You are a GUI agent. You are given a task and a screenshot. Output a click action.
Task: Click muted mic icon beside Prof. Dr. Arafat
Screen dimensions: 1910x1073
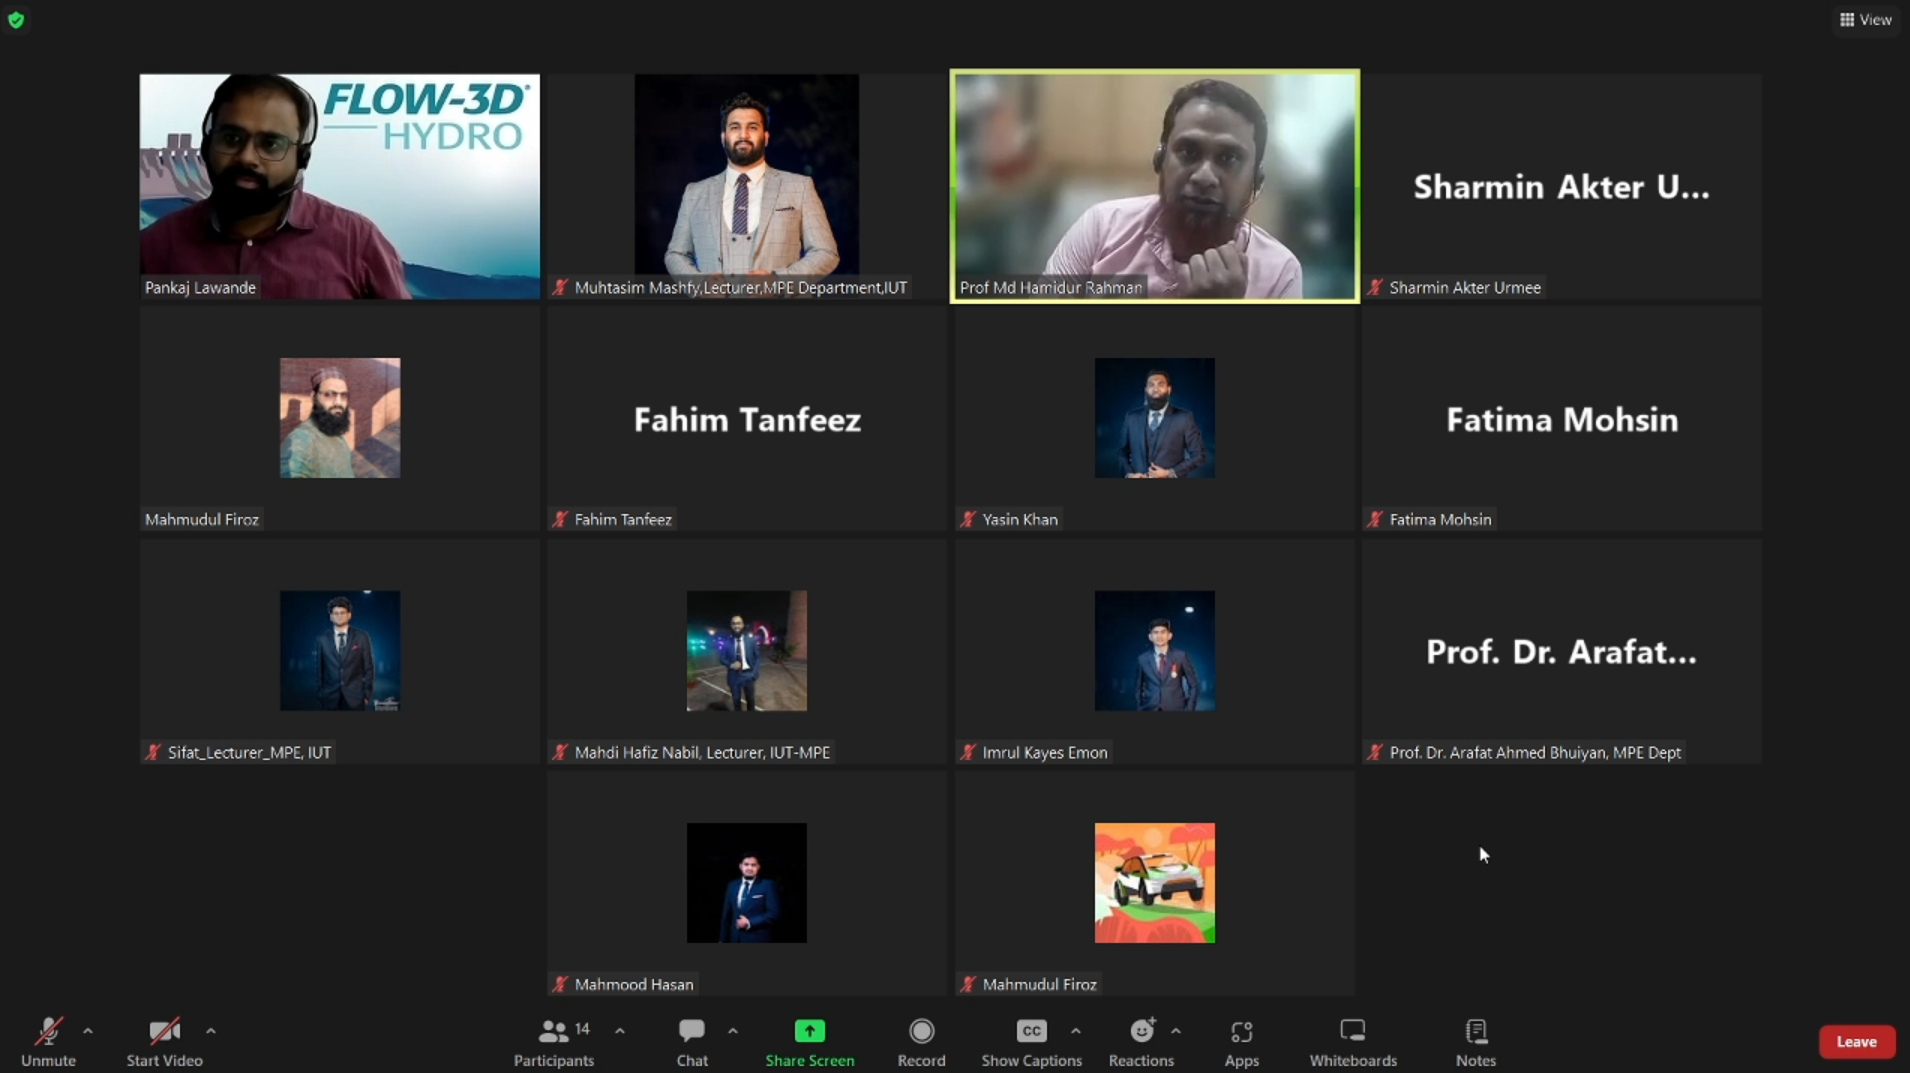click(1375, 752)
